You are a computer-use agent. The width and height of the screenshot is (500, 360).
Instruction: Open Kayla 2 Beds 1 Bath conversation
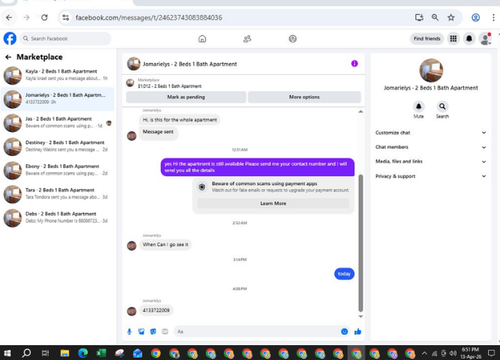[x=58, y=75]
